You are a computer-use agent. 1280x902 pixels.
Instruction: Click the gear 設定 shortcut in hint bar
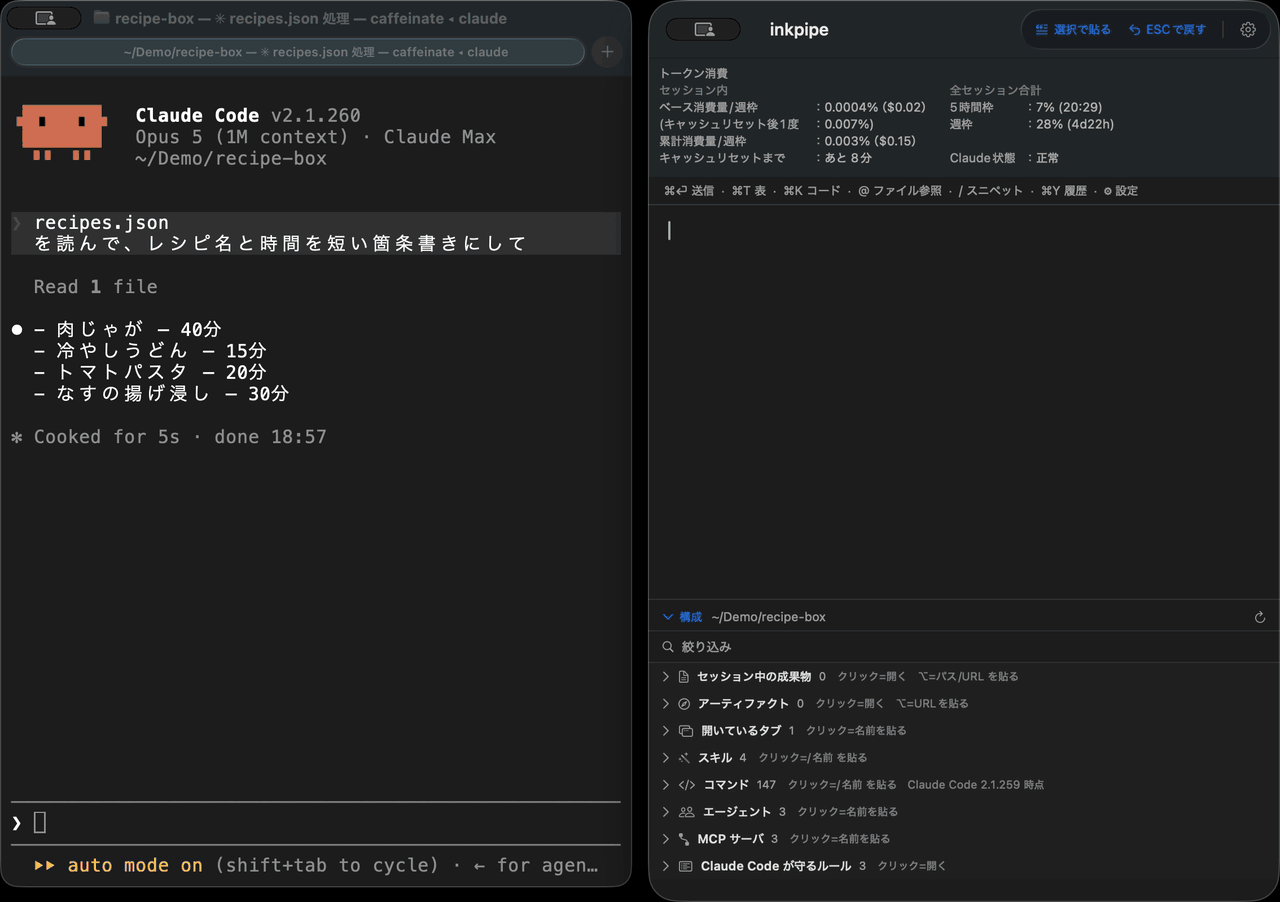coord(1120,191)
